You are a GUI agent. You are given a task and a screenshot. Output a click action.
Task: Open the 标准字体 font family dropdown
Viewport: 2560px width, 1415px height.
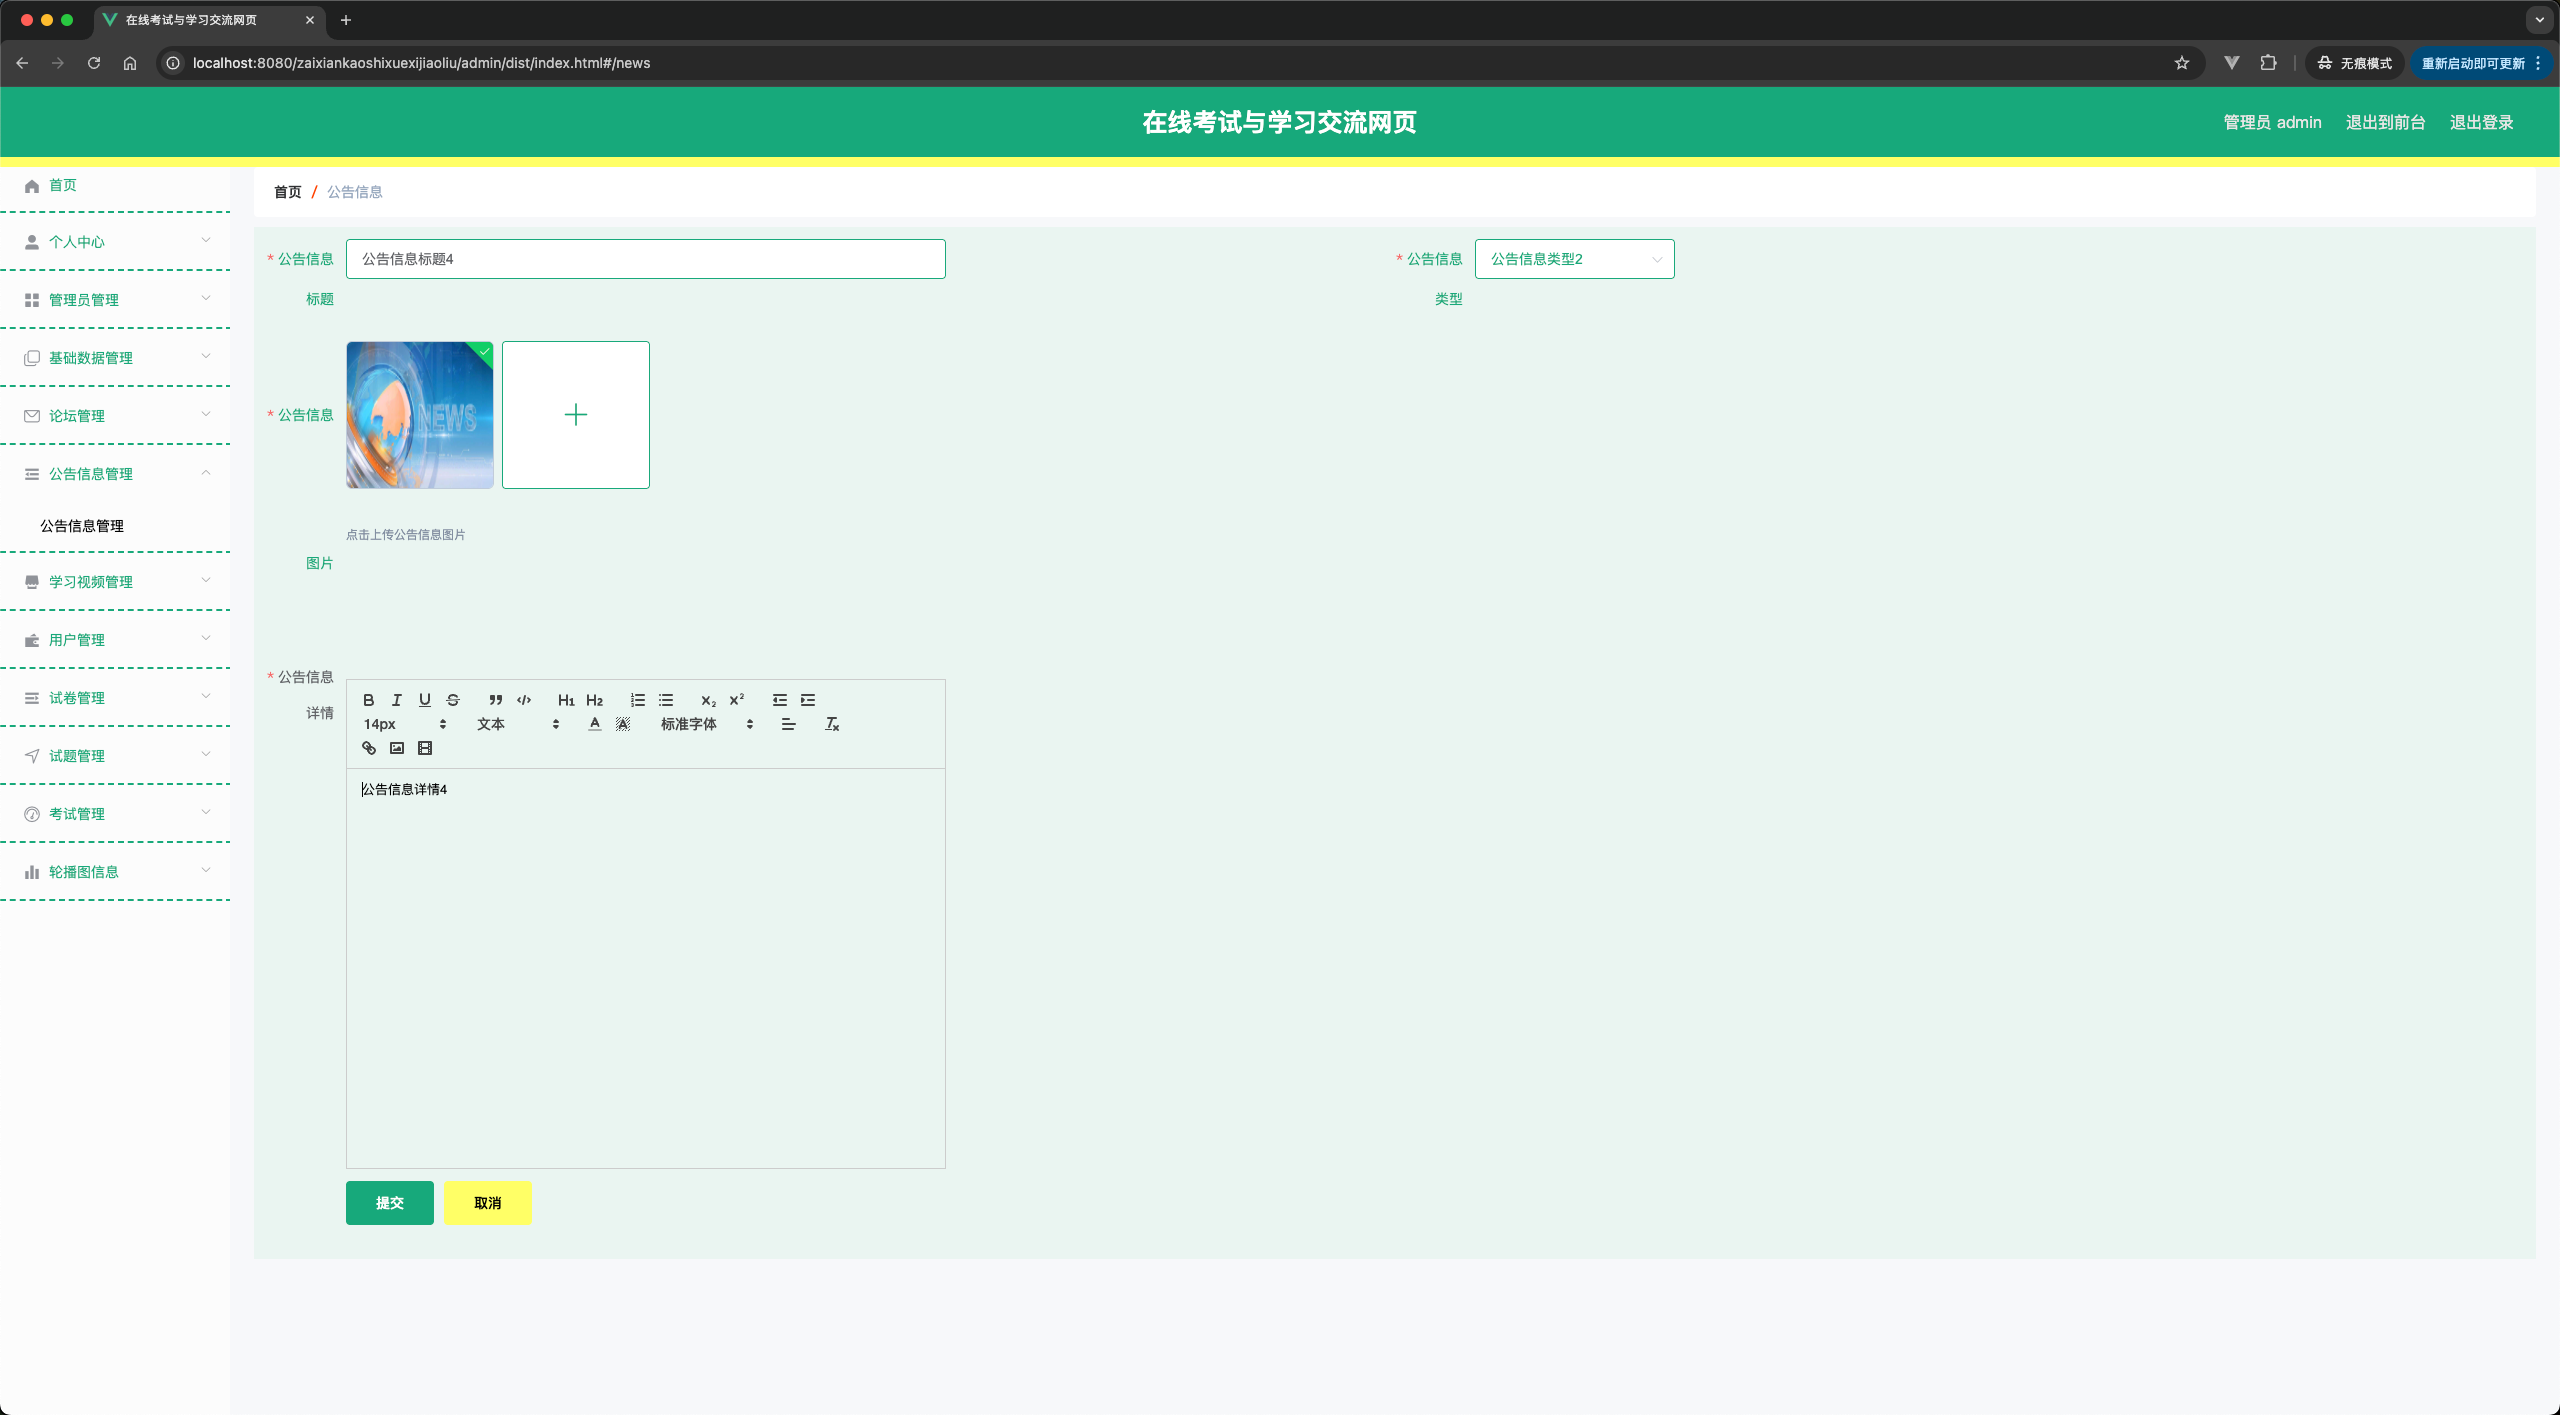[706, 724]
